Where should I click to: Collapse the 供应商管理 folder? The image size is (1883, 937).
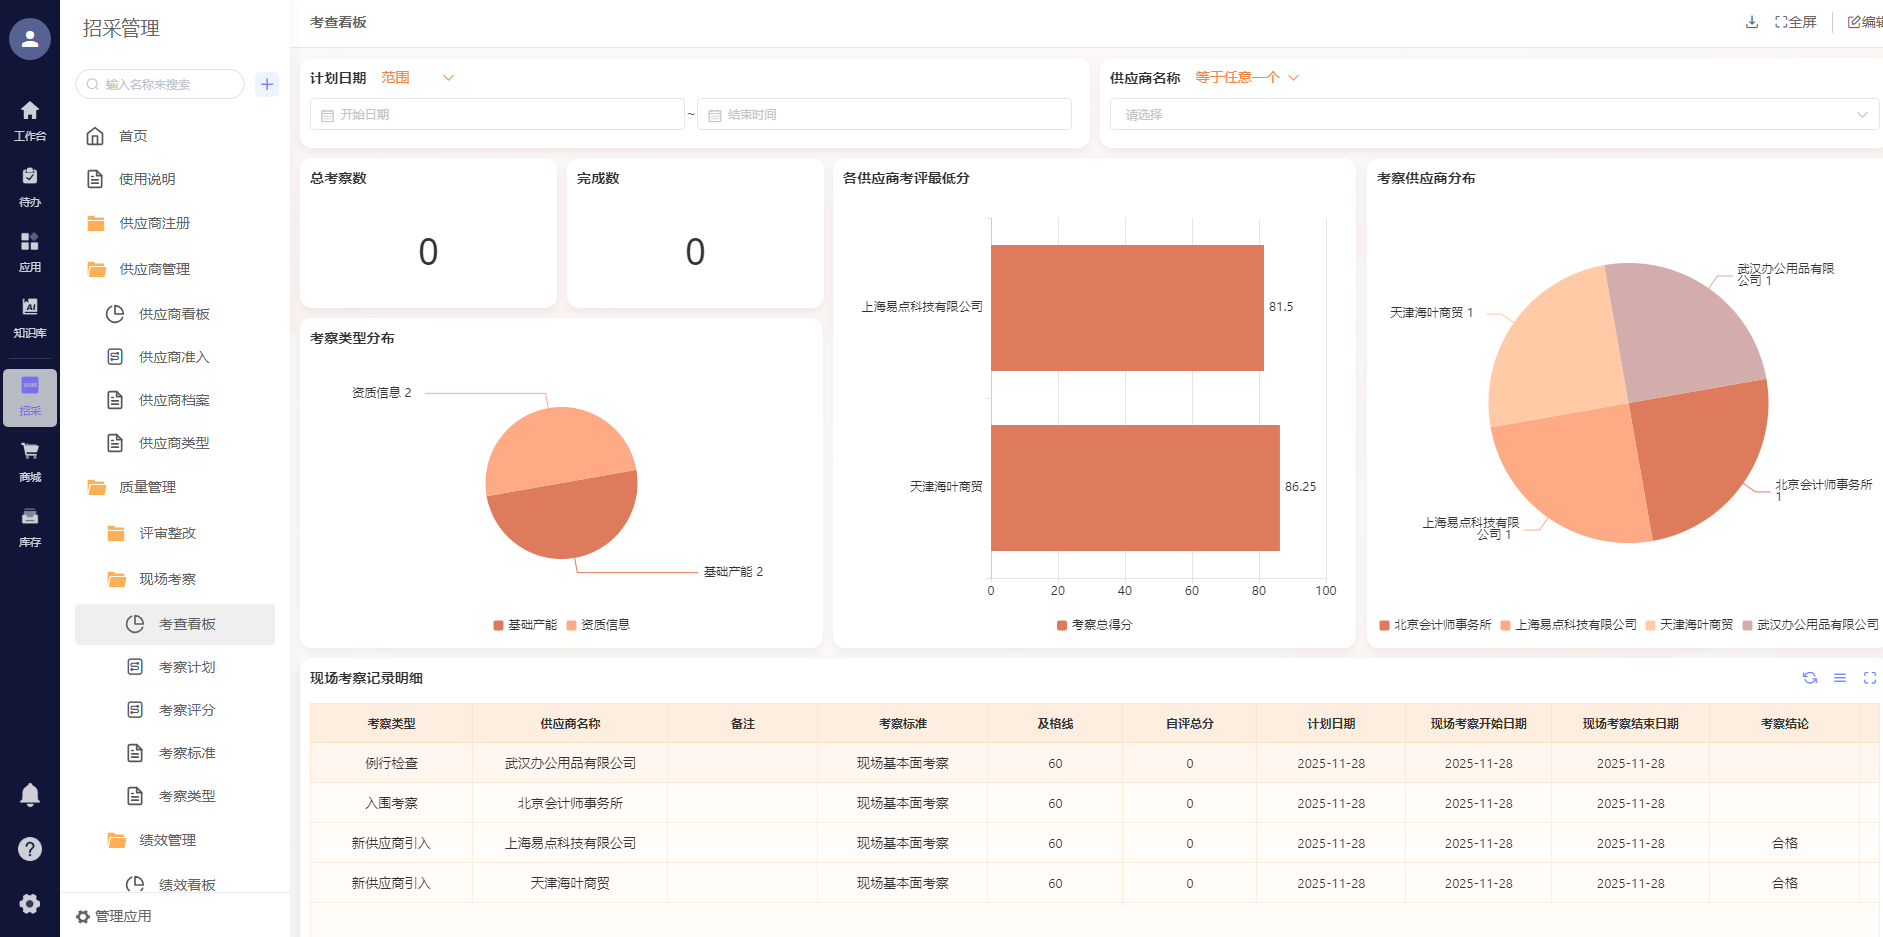coord(154,269)
